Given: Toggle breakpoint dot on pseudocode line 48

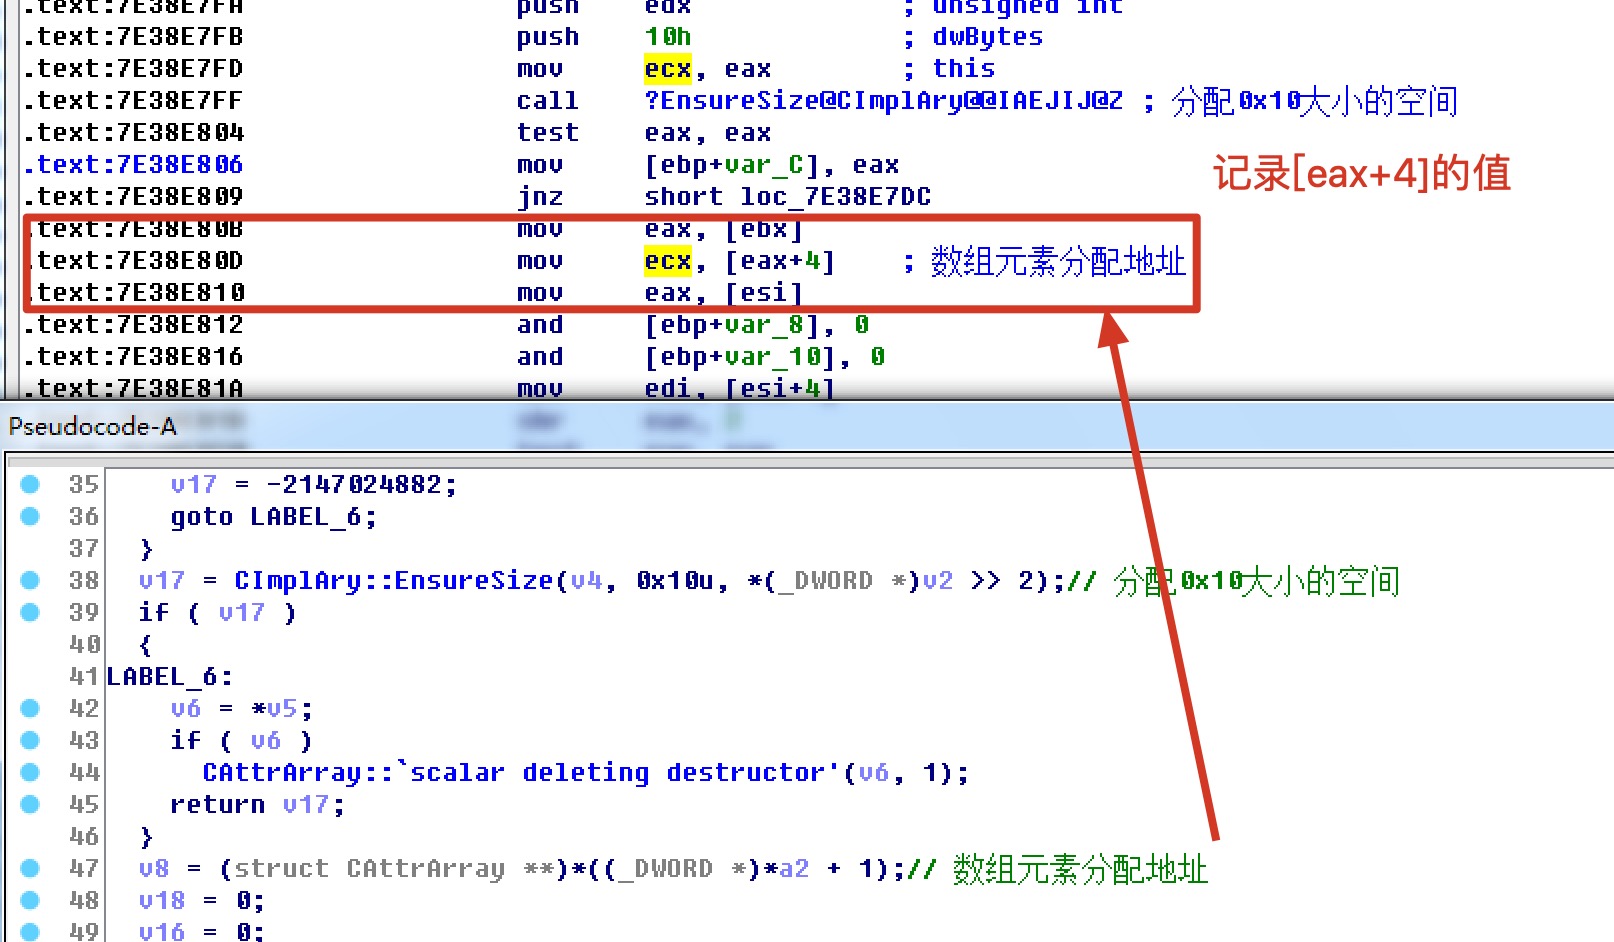Looking at the screenshot, I should pos(30,900).
